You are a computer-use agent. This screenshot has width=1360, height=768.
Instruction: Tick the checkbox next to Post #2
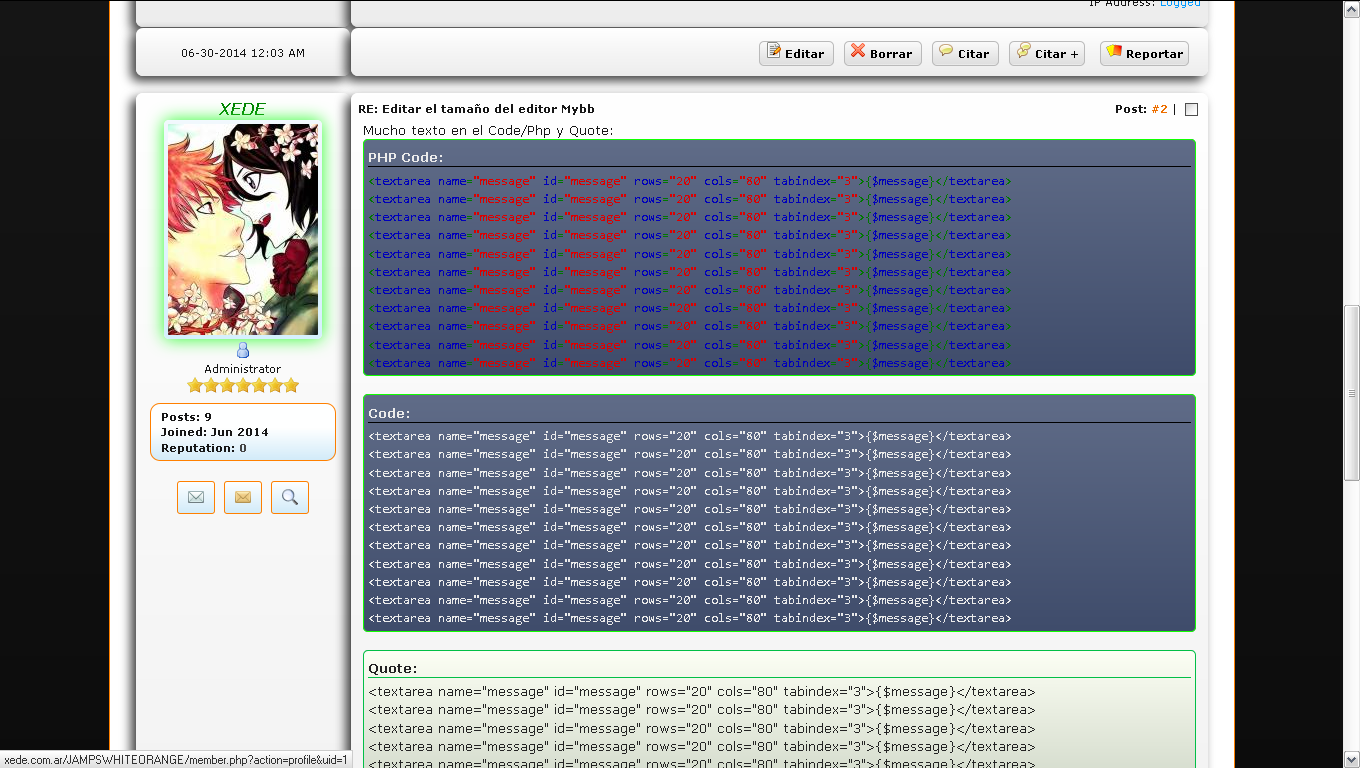(x=1191, y=110)
